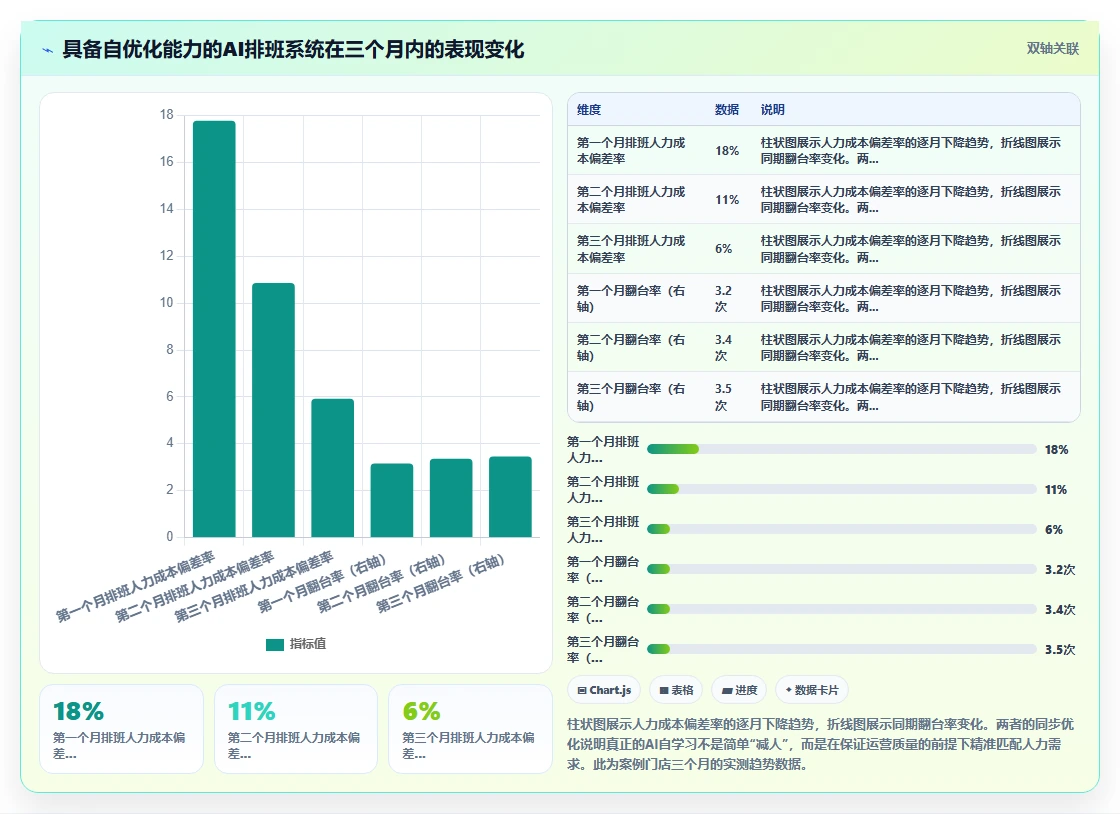Click the 11% value in table
This screenshot has height=814, width=1120.
[x=727, y=200]
